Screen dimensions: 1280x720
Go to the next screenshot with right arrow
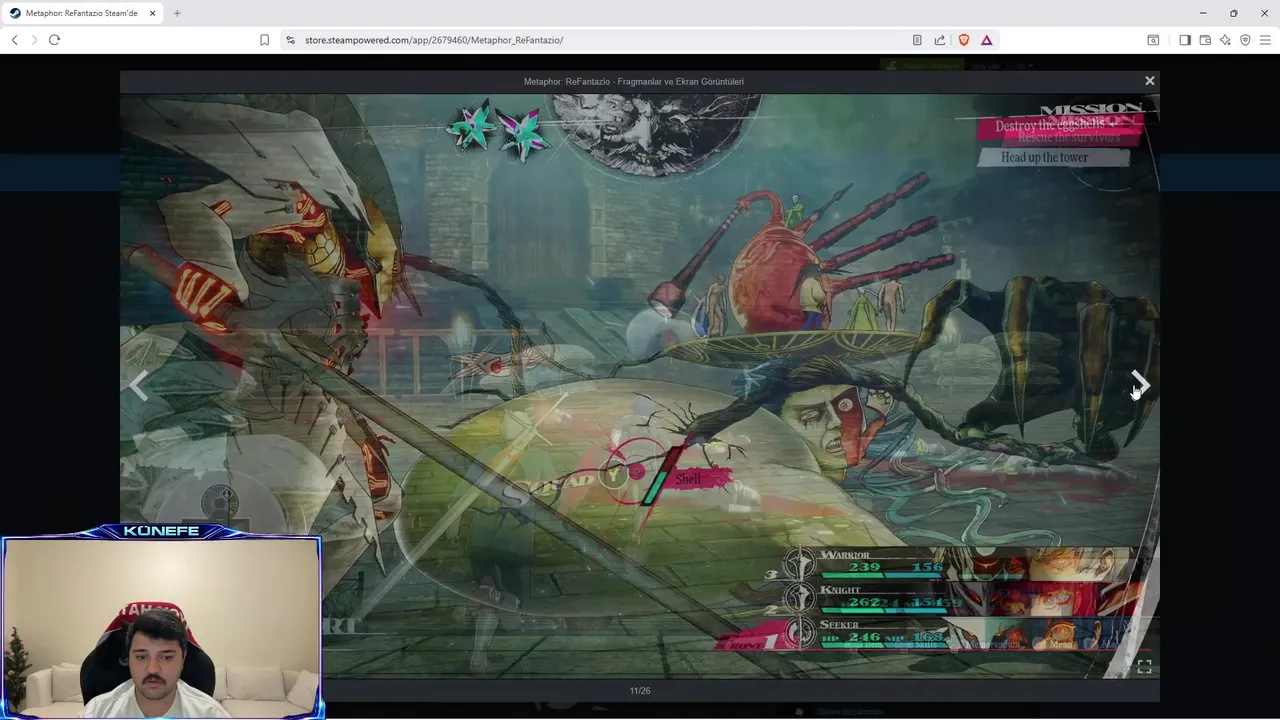pos(1140,385)
